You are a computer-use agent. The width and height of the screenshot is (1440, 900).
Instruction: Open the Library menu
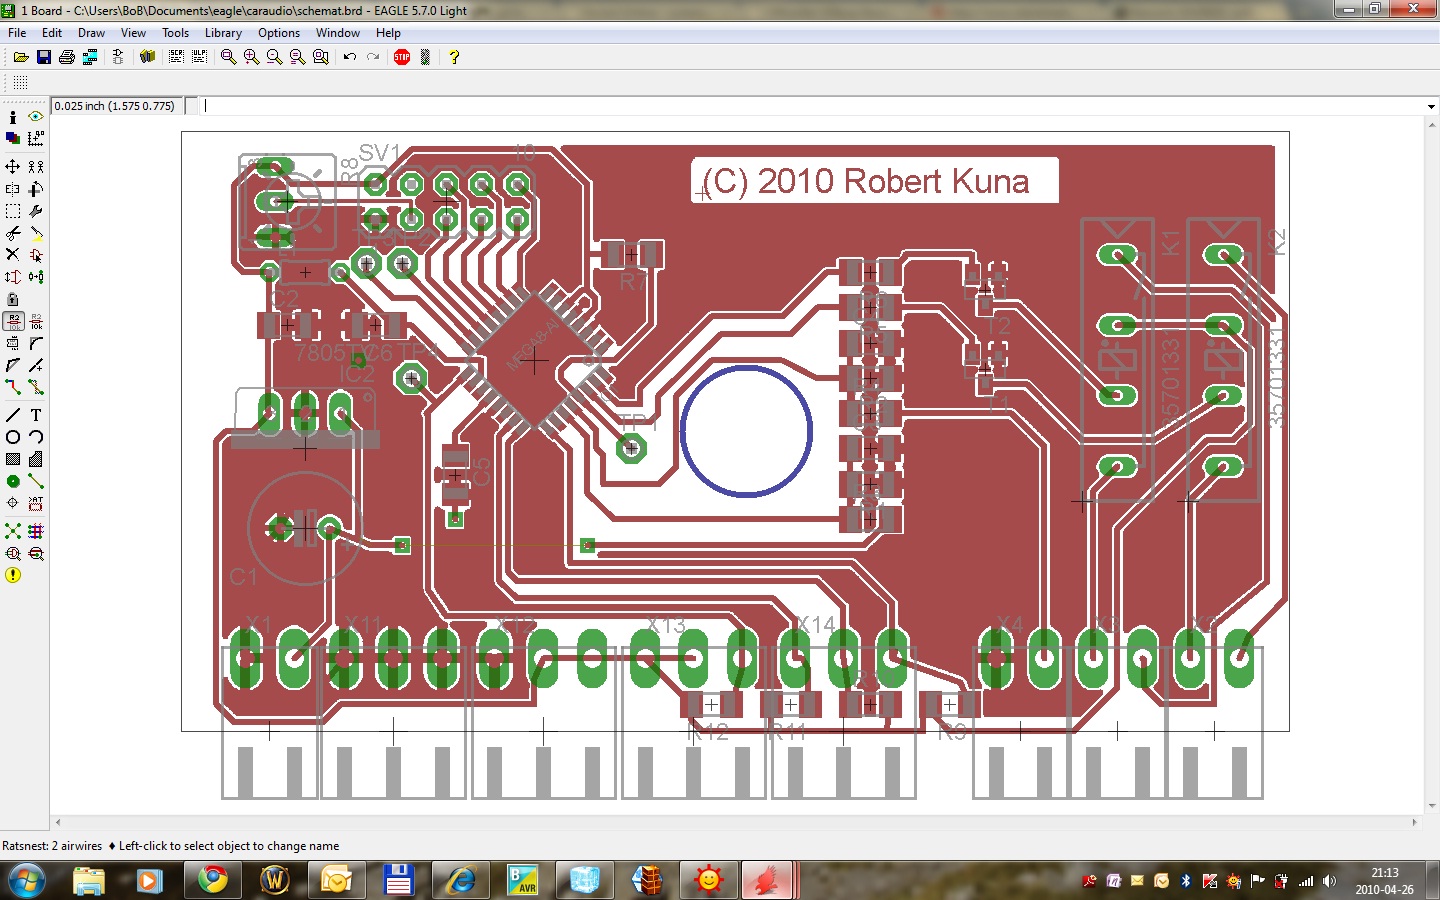pos(223,33)
